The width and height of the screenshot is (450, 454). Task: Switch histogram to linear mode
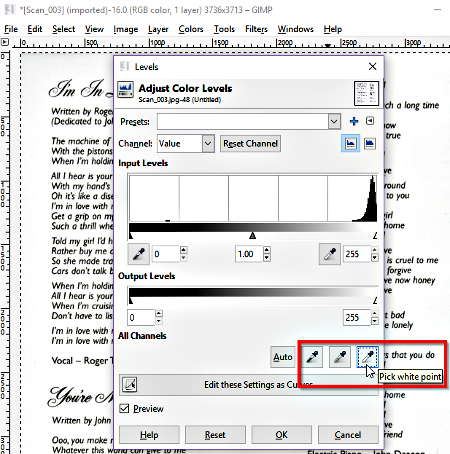tap(351, 144)
